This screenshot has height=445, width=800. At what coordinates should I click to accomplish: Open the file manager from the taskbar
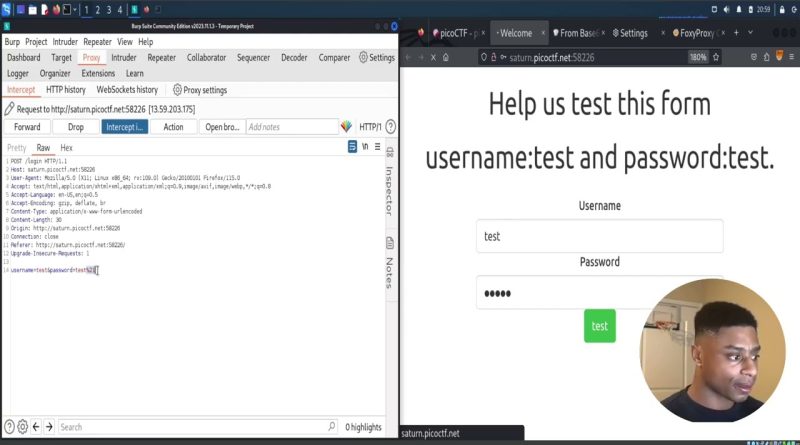33,10
